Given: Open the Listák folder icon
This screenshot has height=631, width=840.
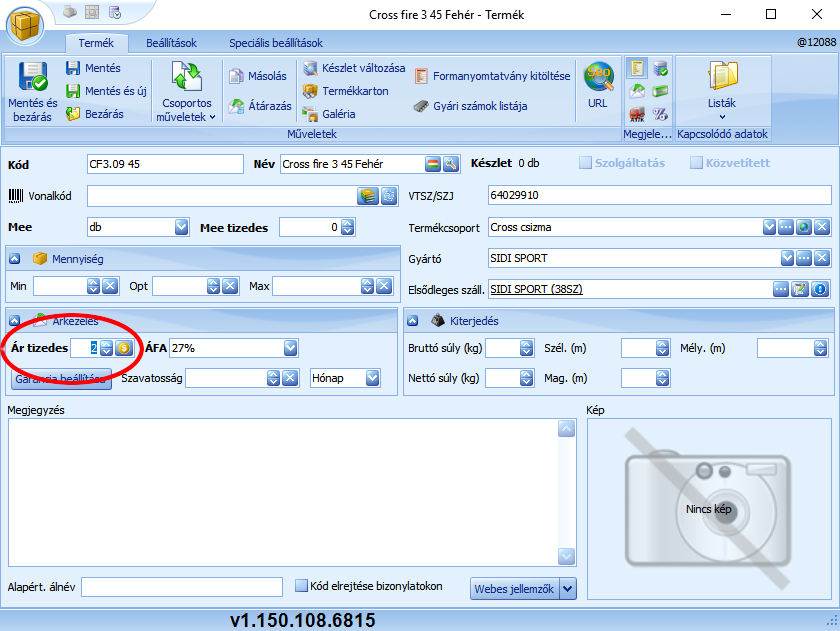Looking at the screenshot, I should coord(721,77).
